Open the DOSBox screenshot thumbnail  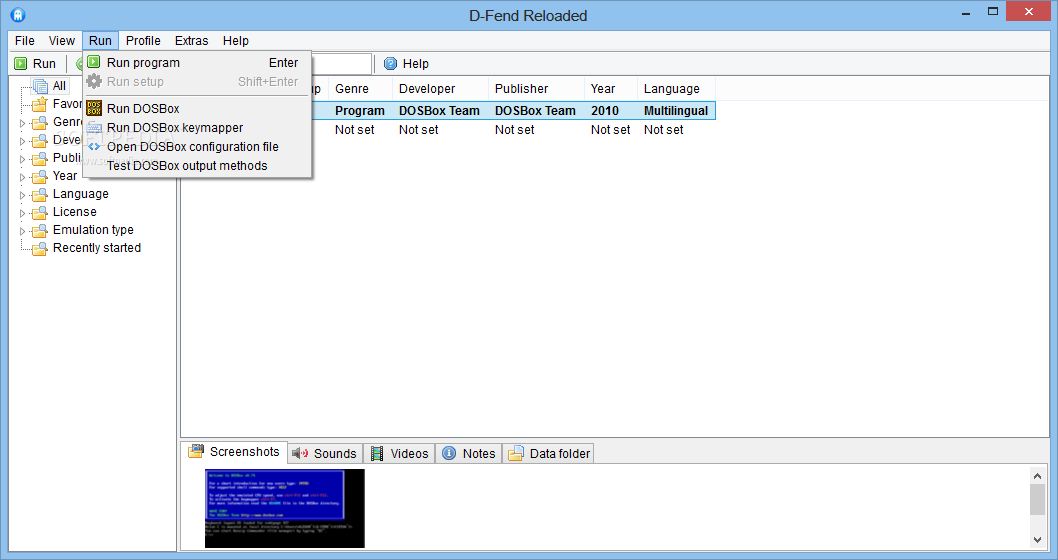coord(285,509)
